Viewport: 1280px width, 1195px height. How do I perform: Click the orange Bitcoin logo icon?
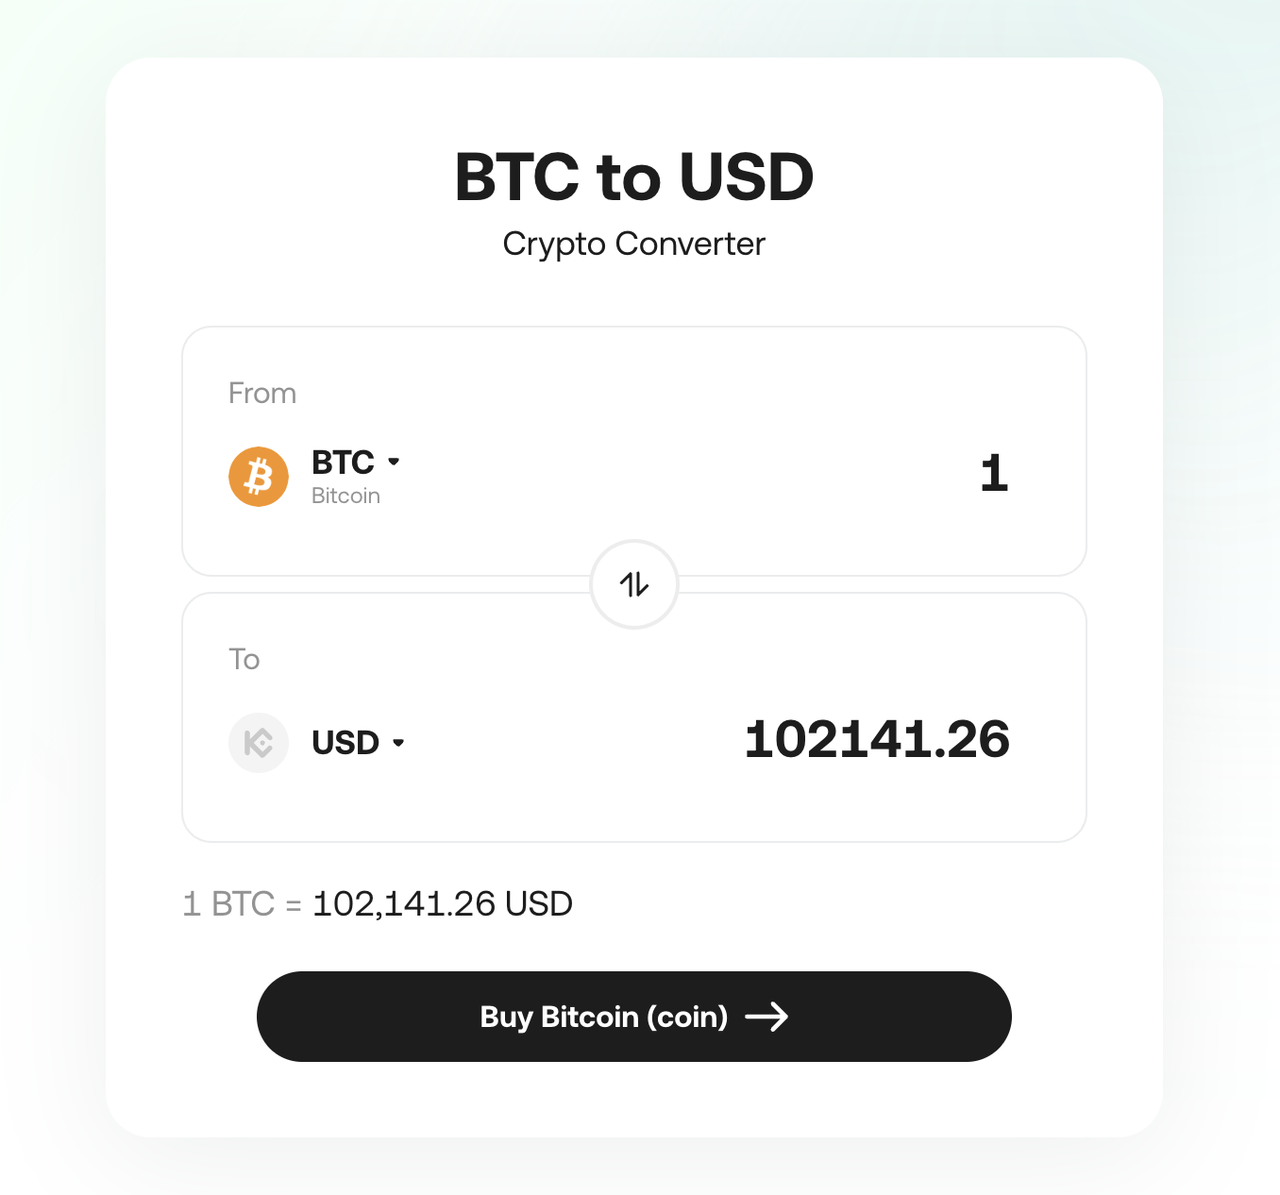[258, 476]
